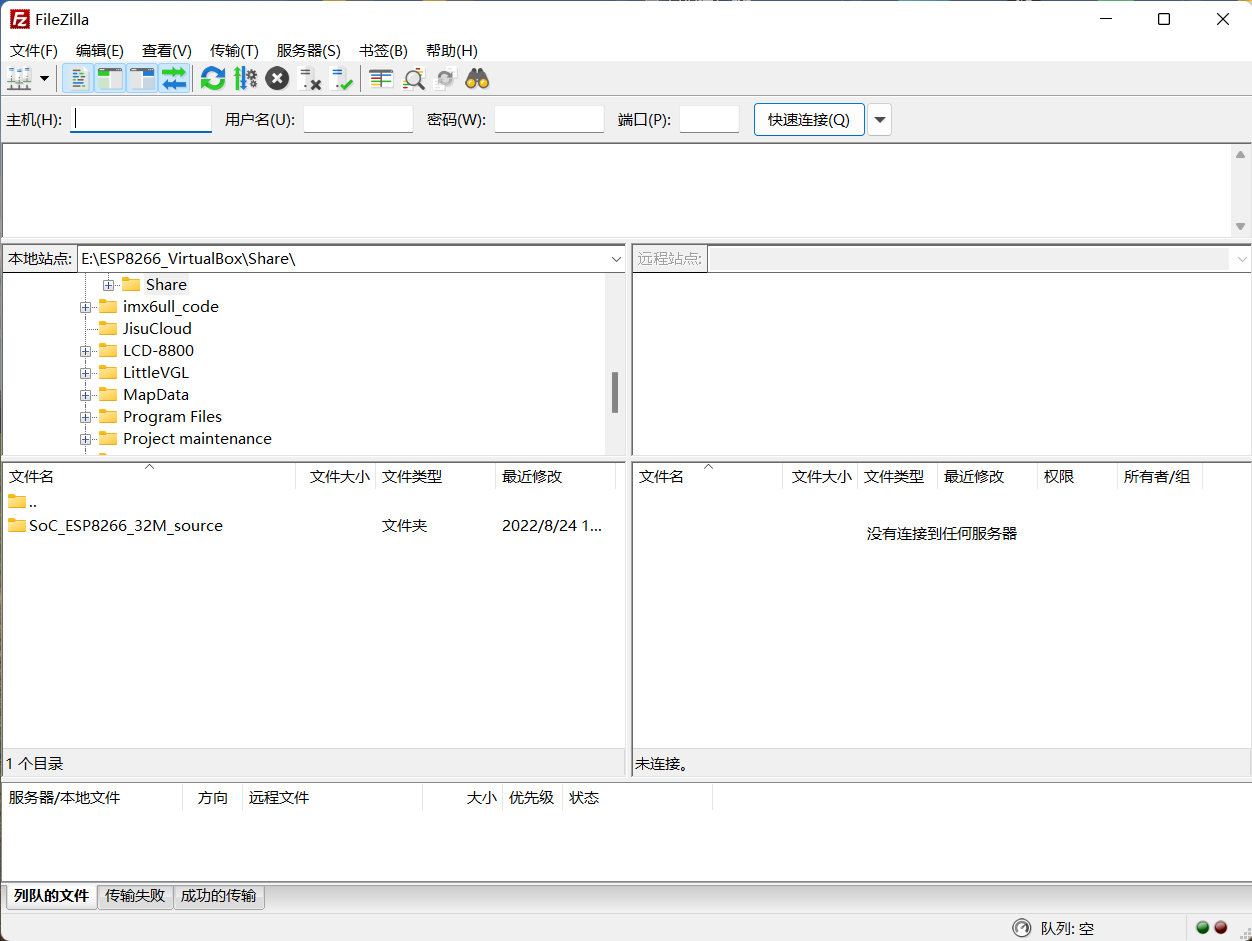Click the FileZilla title bar icon
The height and width of the screenshot is (941, 1252).
19,19
